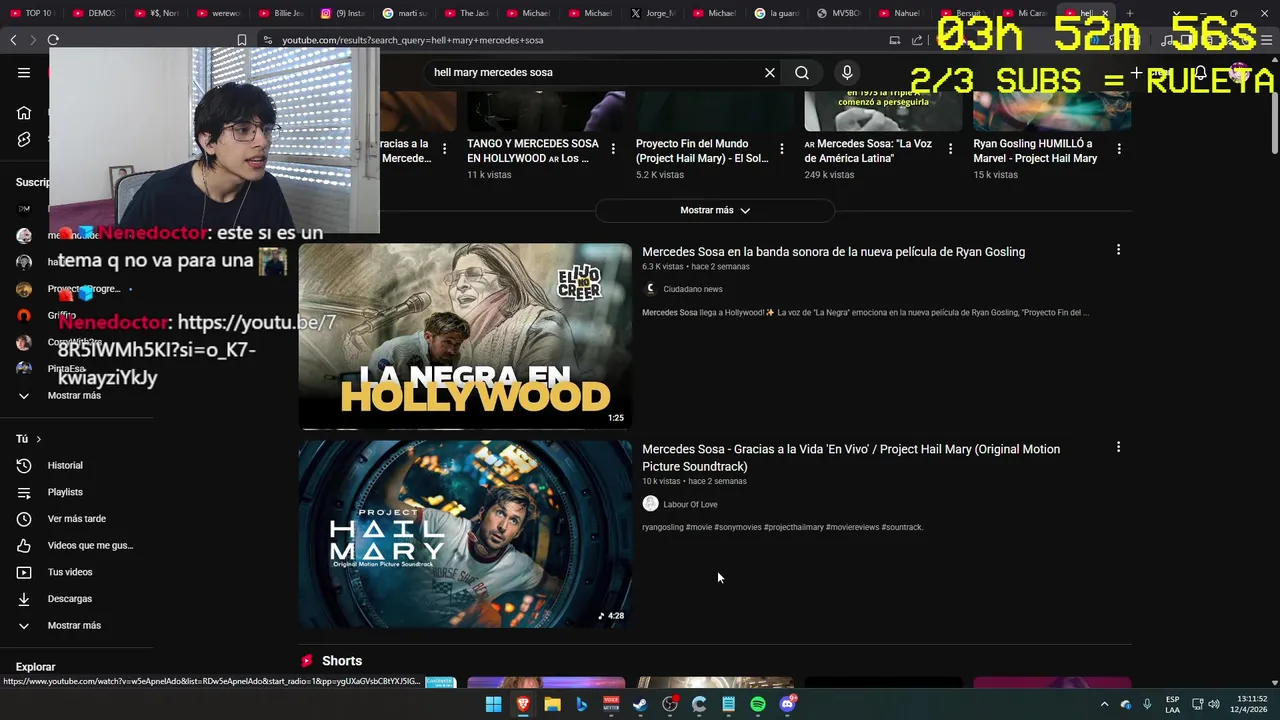1280x720 pixels.
Task: Open 'Mercedes Sosa en la banda sonora' title
Action: [x=833, y=252]
